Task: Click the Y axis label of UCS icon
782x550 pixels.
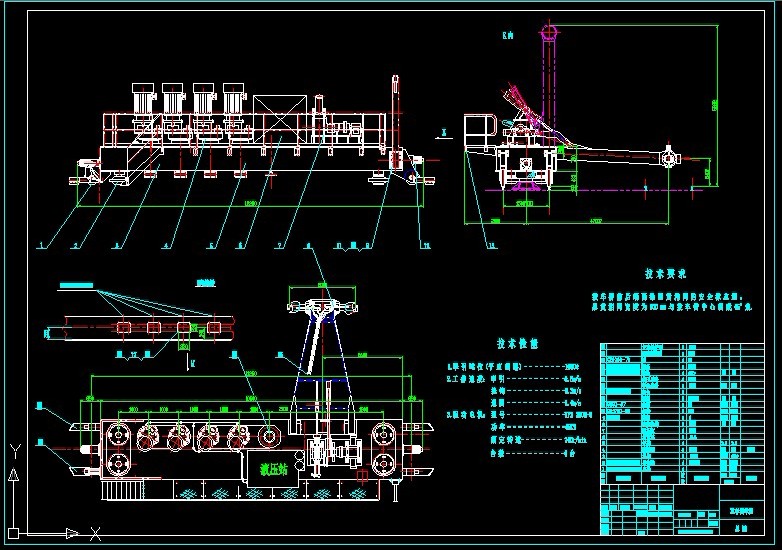Action: pyautogui.click(x=15, y=452)
